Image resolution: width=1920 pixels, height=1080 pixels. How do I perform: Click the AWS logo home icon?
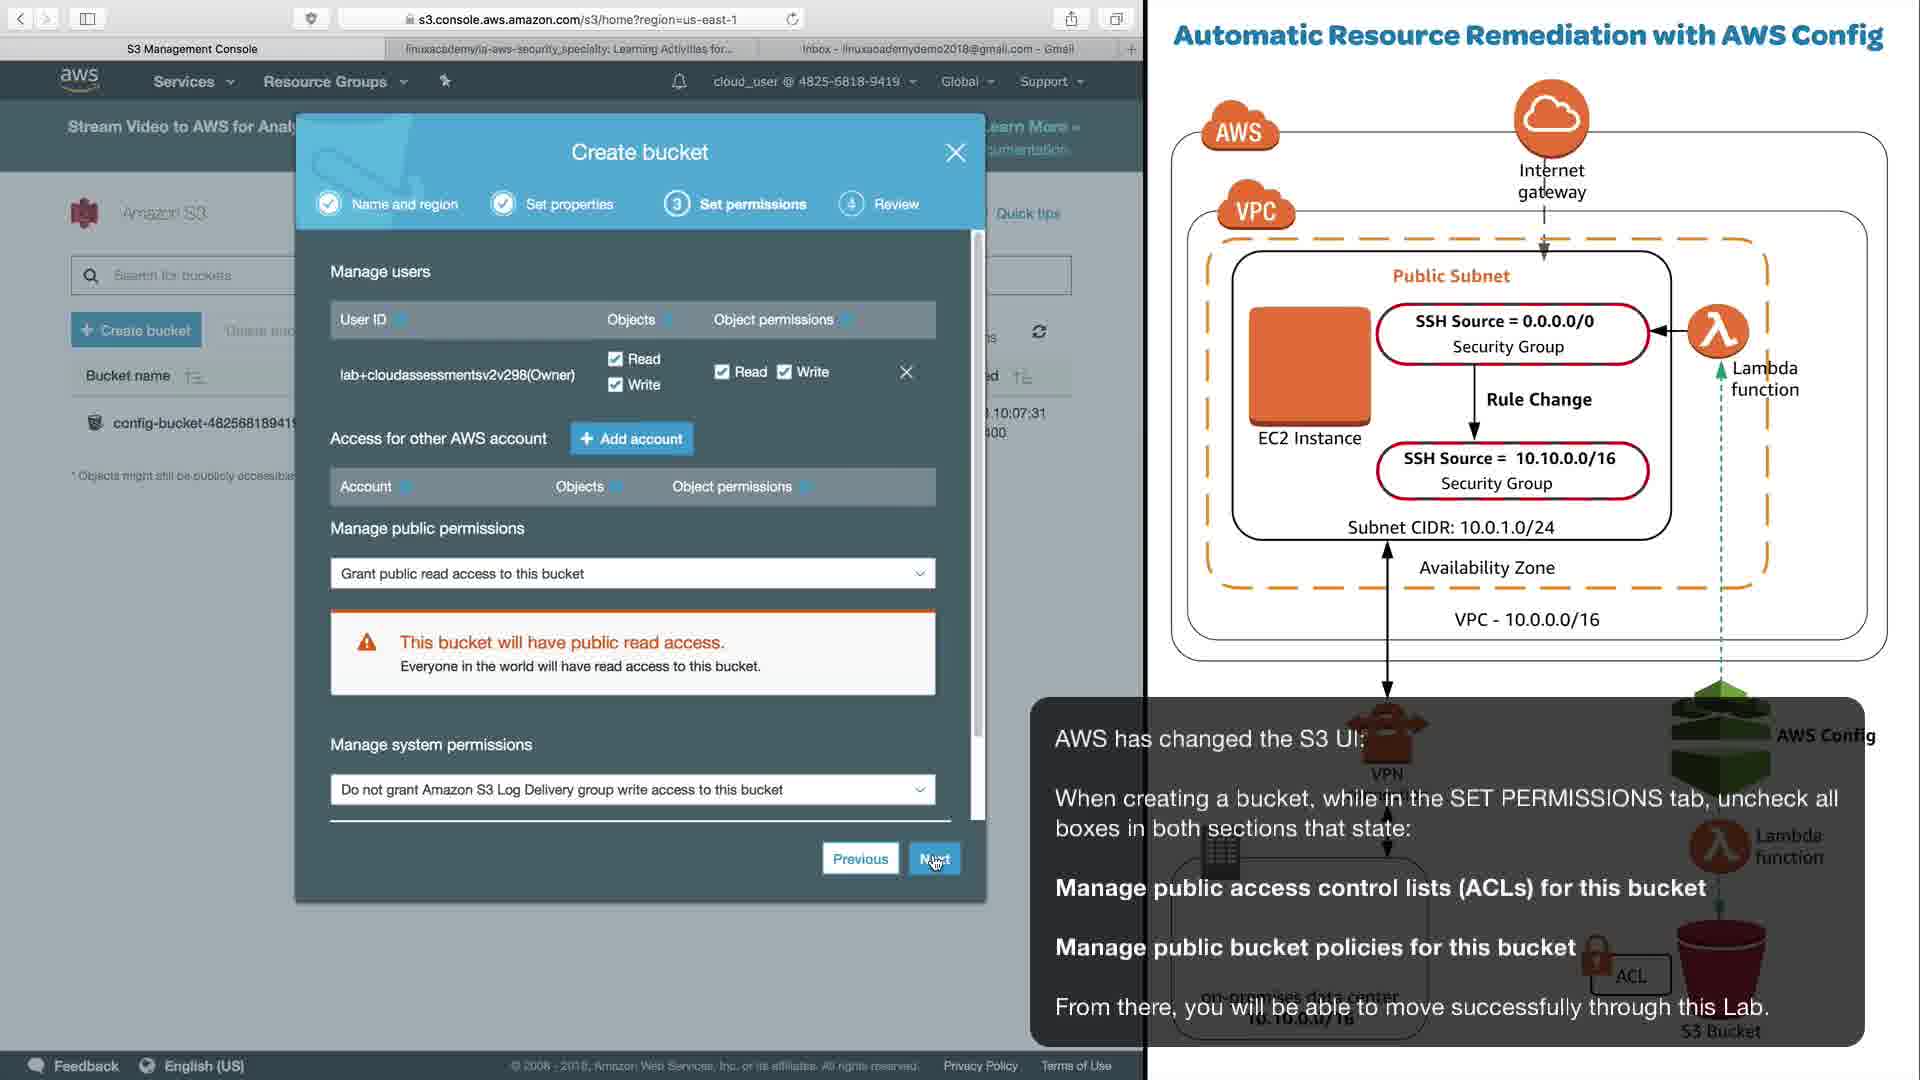coord(79,80)
